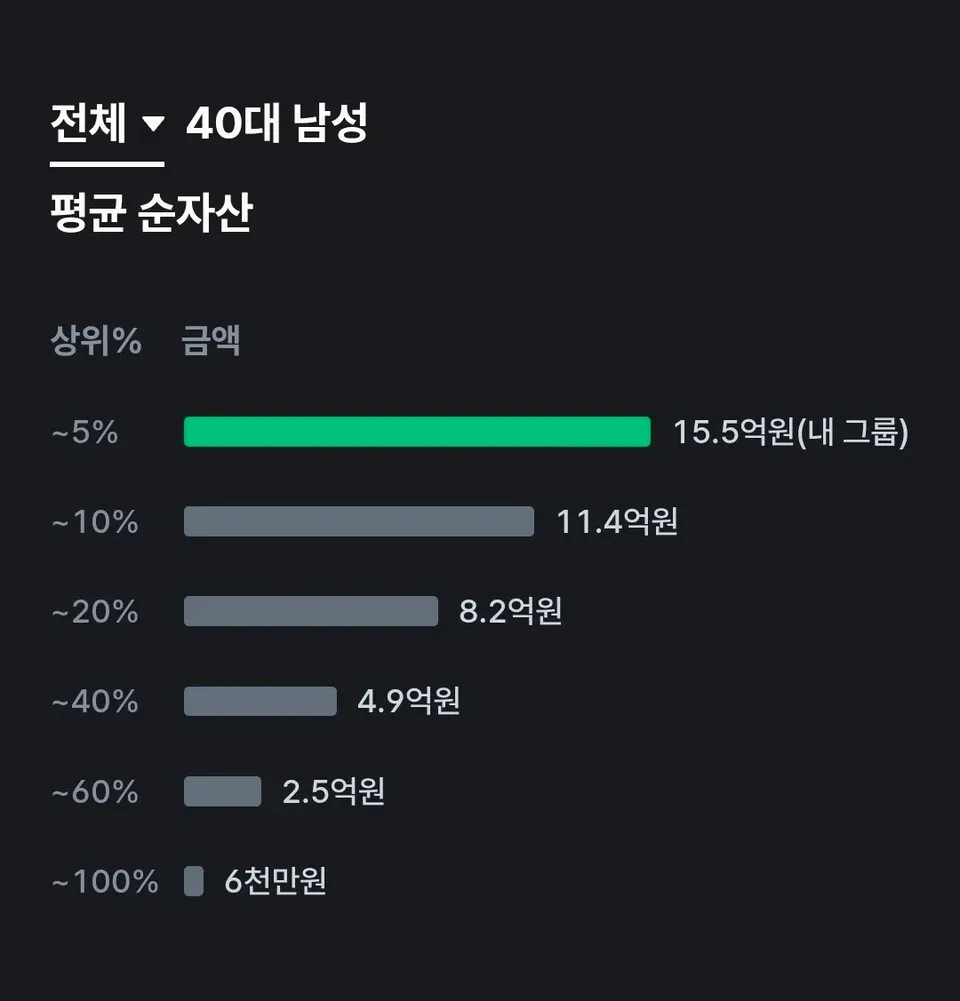This screenshot has width=960, height=1001.
Task: Click the 상위% column header
Action: tap(96, 340)
